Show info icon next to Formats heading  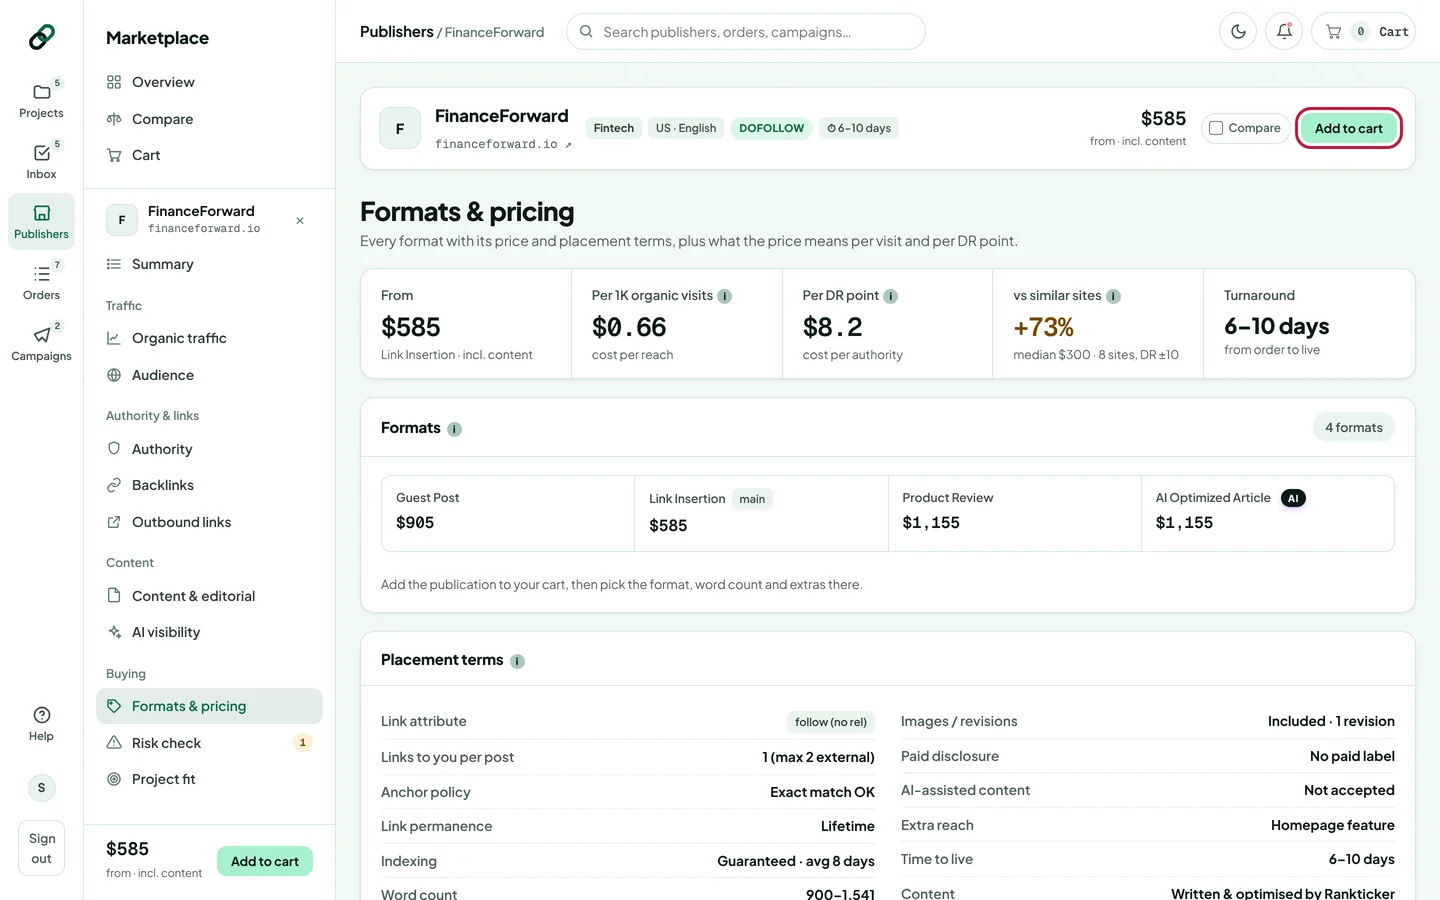[x=454, y=429]
